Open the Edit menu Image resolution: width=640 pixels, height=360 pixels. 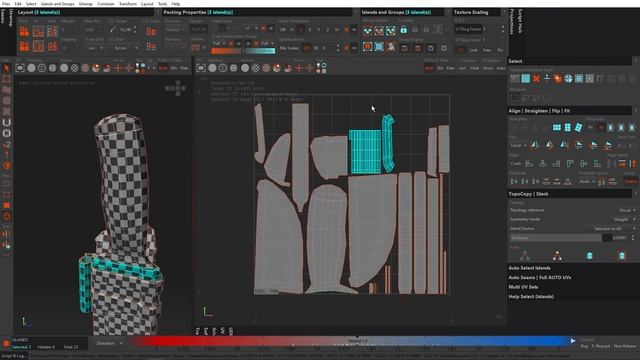(18, 4)
